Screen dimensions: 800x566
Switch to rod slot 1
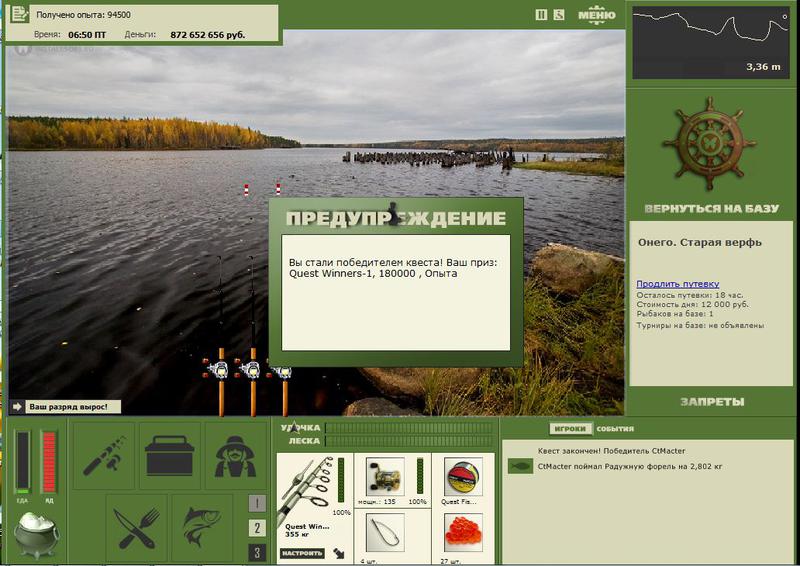click(x=257, y=504)
